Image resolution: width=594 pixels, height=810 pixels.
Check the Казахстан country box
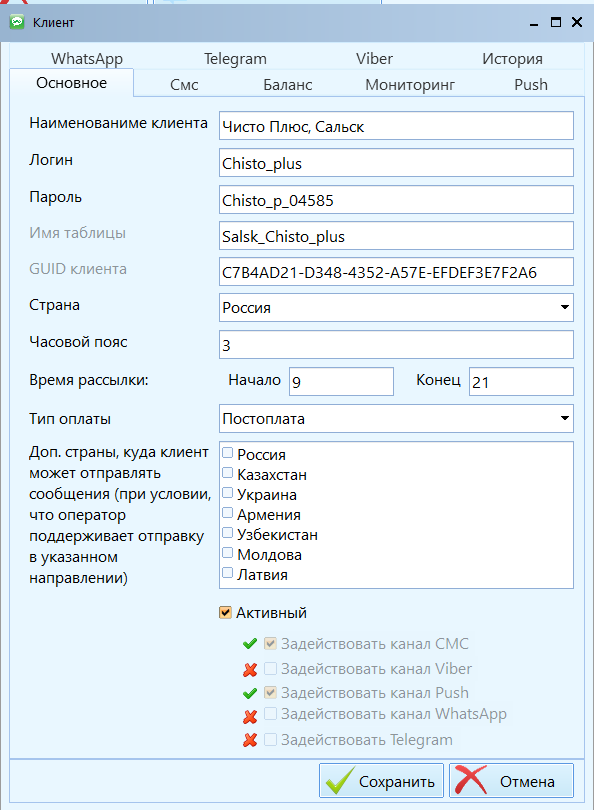click(x=227, y=473)
